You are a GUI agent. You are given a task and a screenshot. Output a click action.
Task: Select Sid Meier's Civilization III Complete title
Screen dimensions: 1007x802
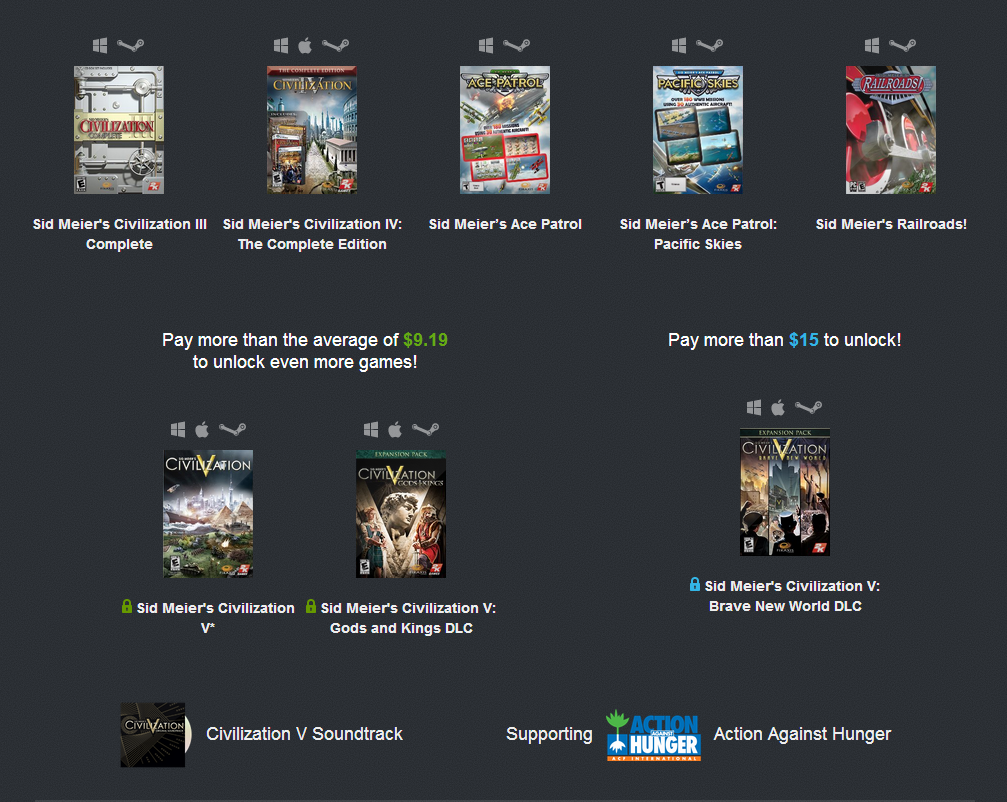(x=119, y=234)
